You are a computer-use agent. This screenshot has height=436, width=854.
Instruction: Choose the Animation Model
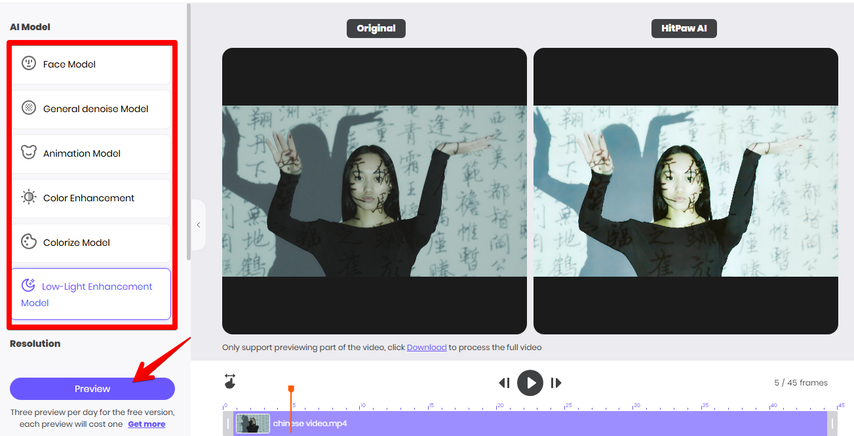(x=91, y=153)
